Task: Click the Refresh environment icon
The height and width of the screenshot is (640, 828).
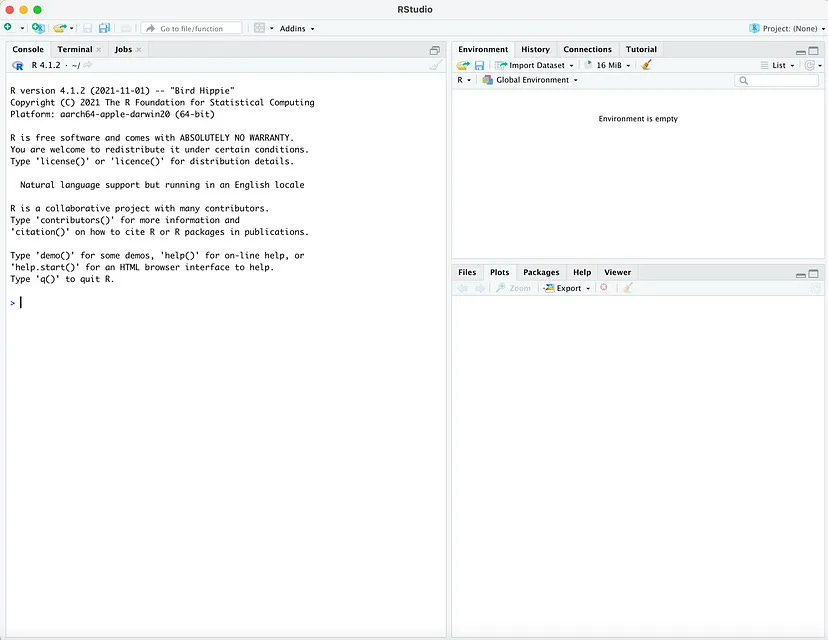Action: 809,65
